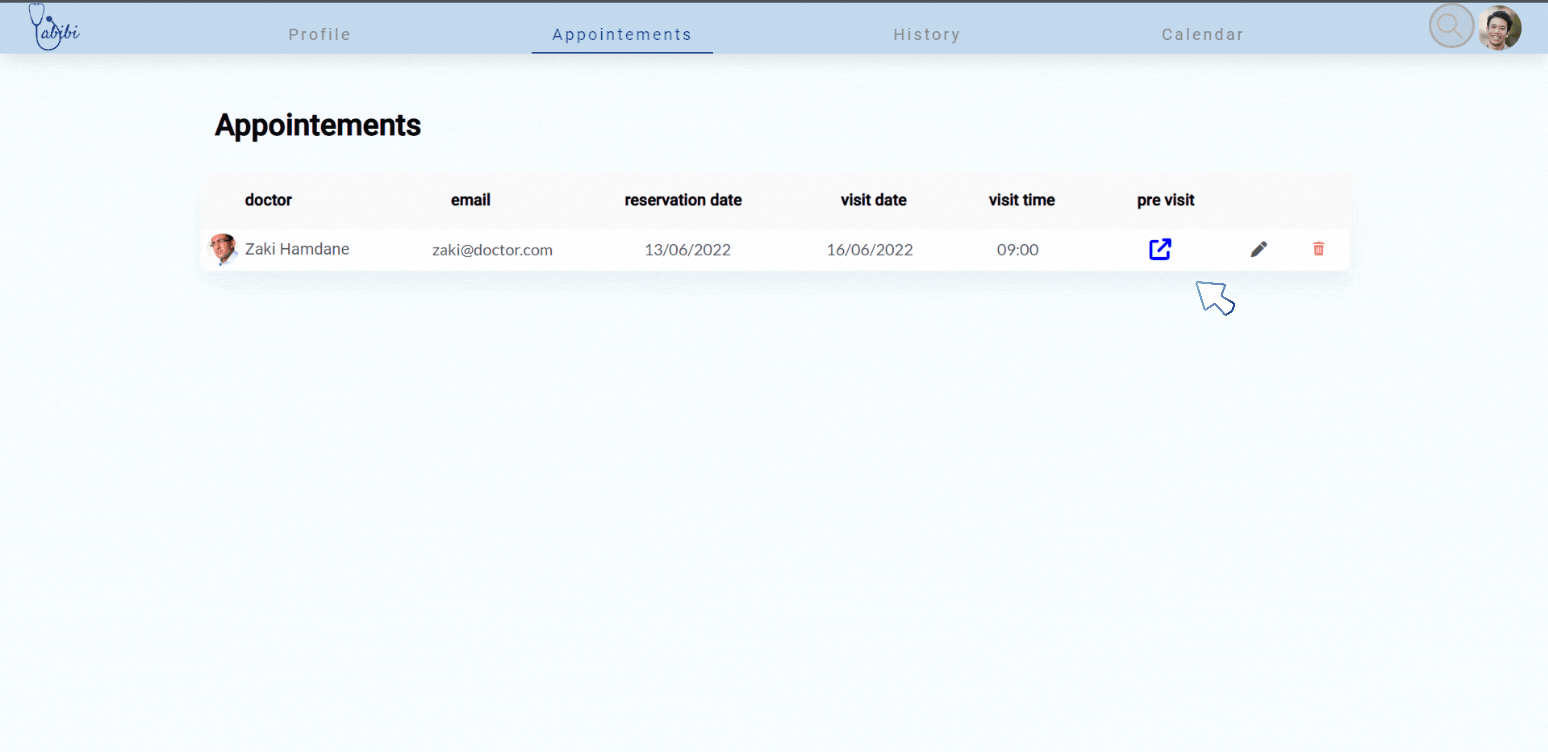Click the search magnifier icon in the header
The height and width of the screenshot is (752, 1548).
[1450, 26]
